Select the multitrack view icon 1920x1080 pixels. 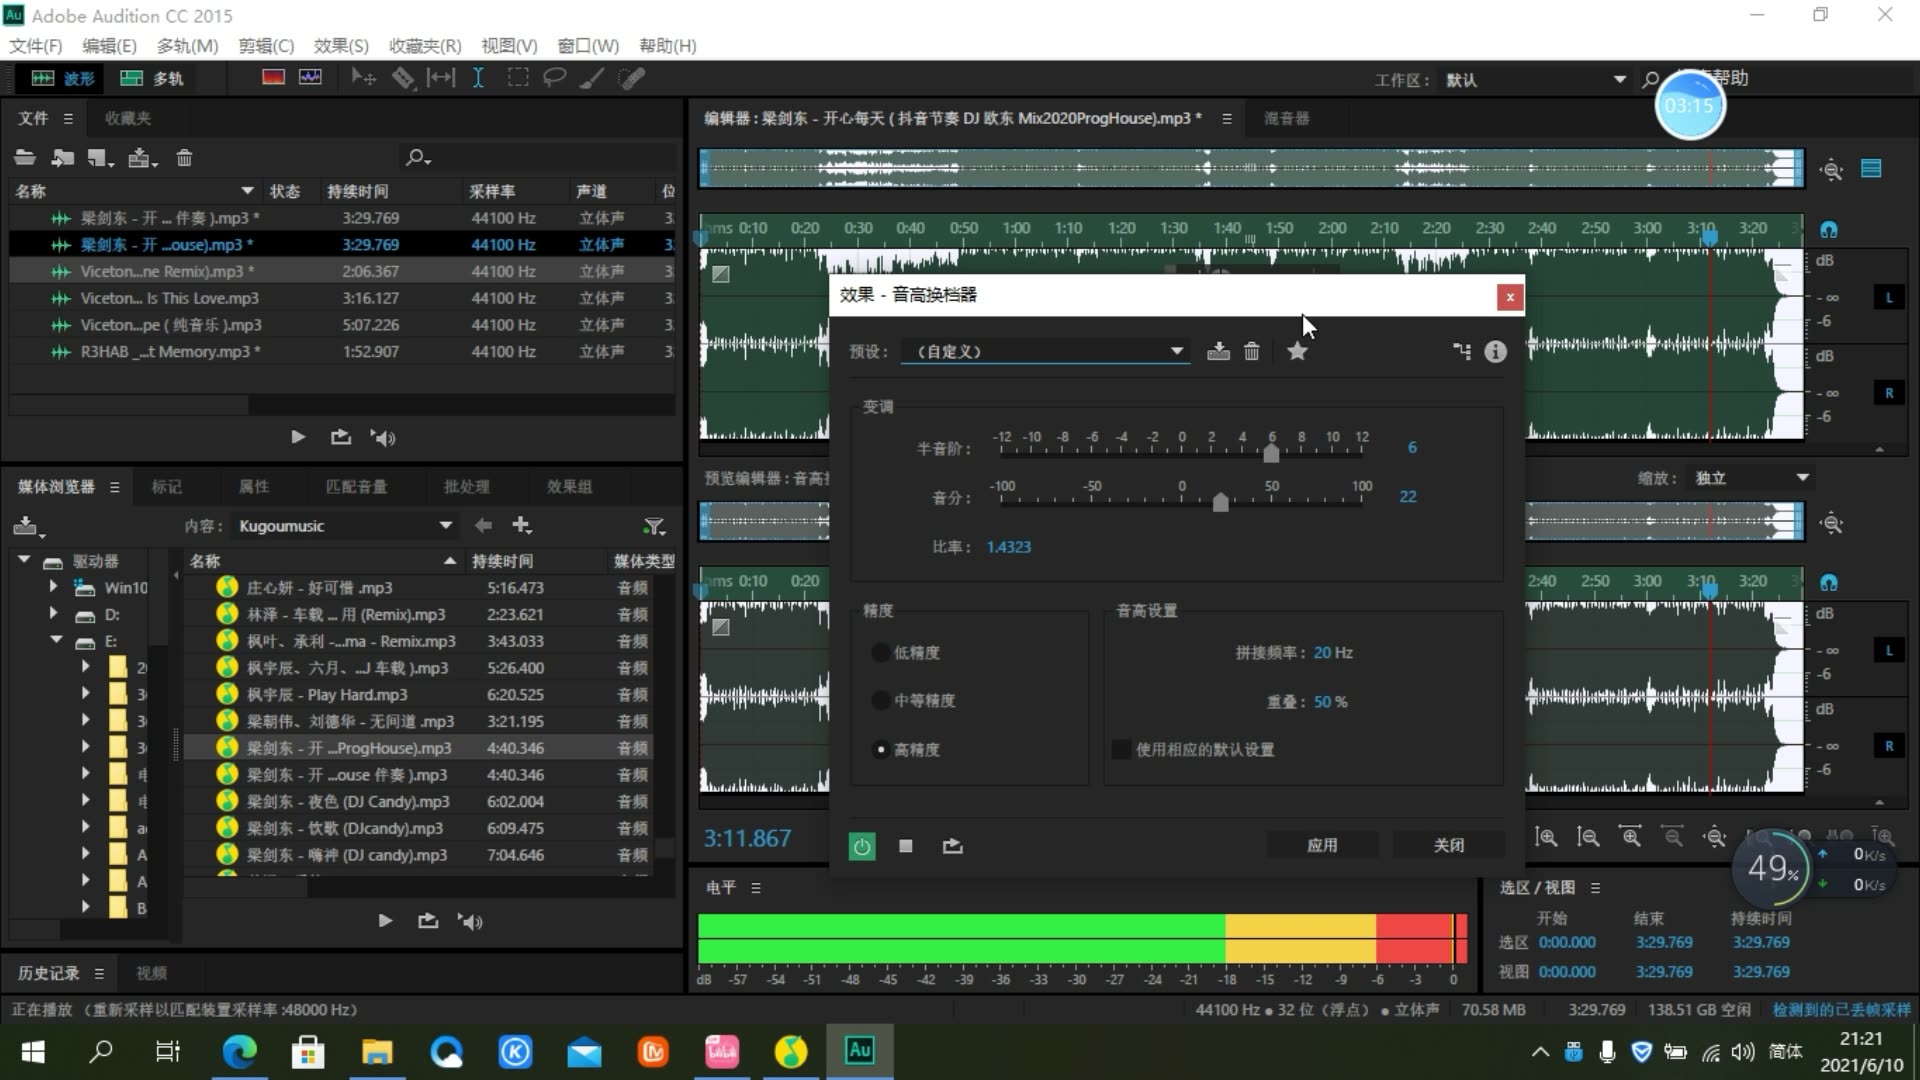coord(132,79)
